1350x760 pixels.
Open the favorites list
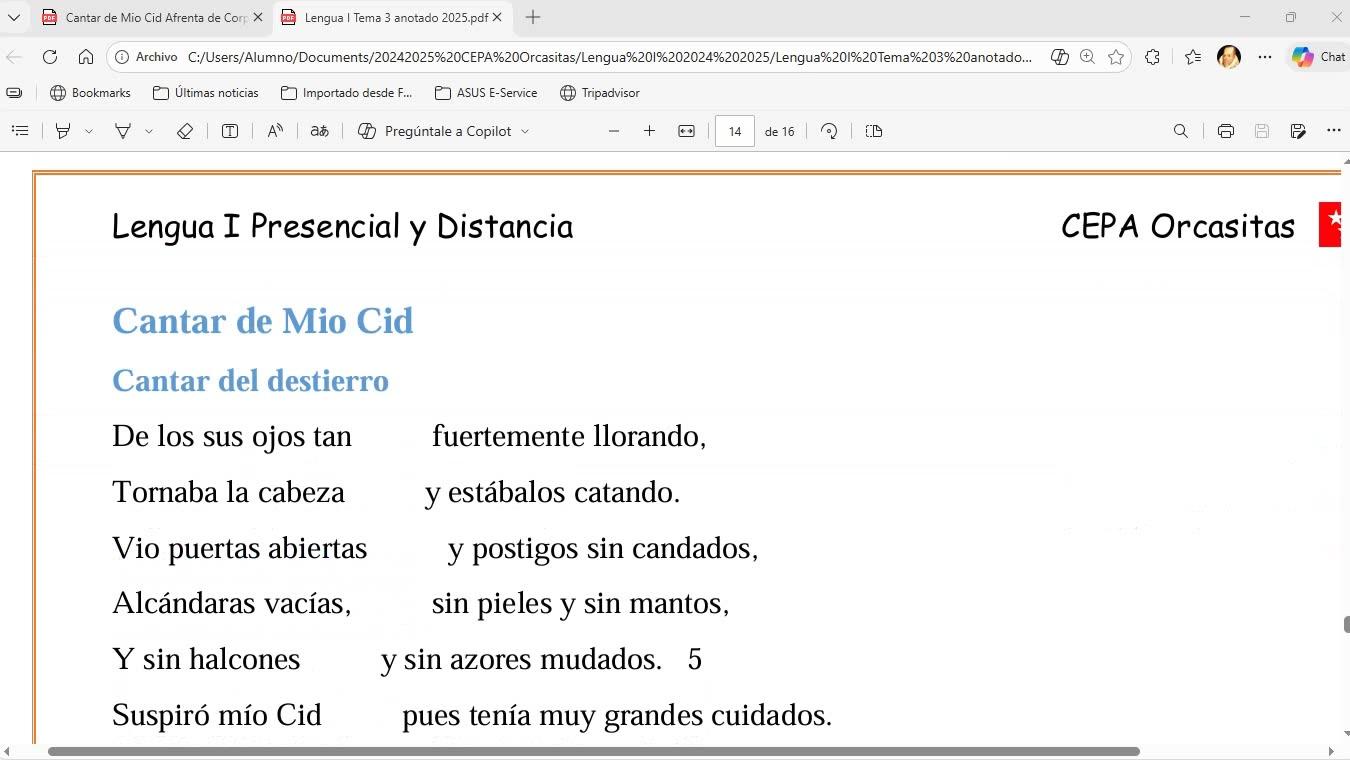coord(1193,57)
